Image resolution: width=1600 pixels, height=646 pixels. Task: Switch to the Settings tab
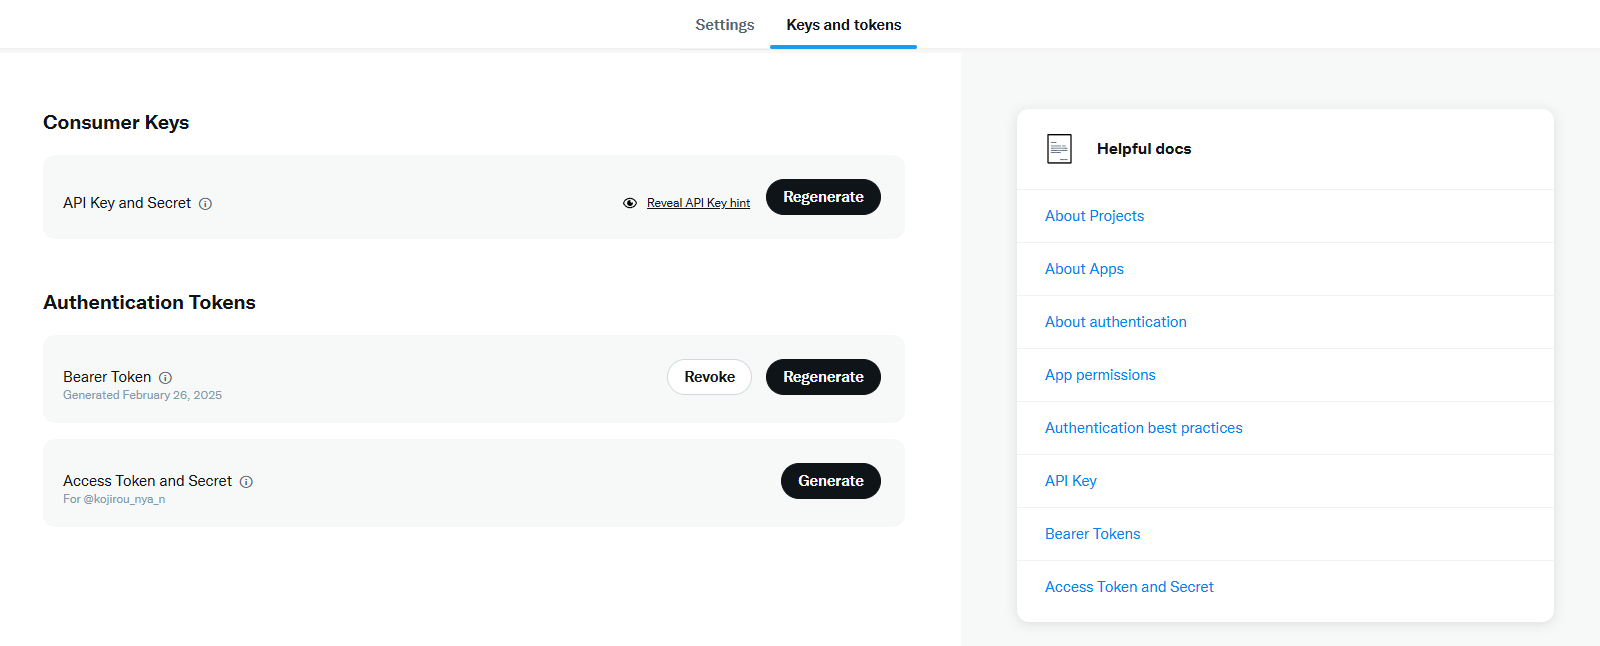[x=725, y=25]
